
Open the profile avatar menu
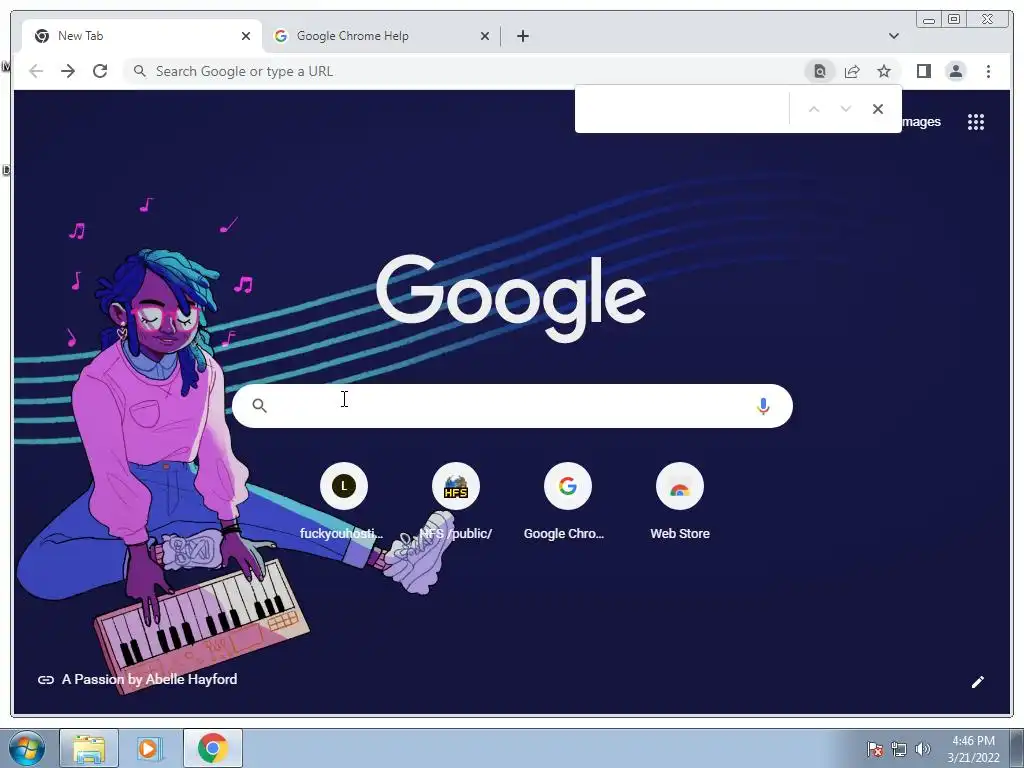tap(955, 71)
